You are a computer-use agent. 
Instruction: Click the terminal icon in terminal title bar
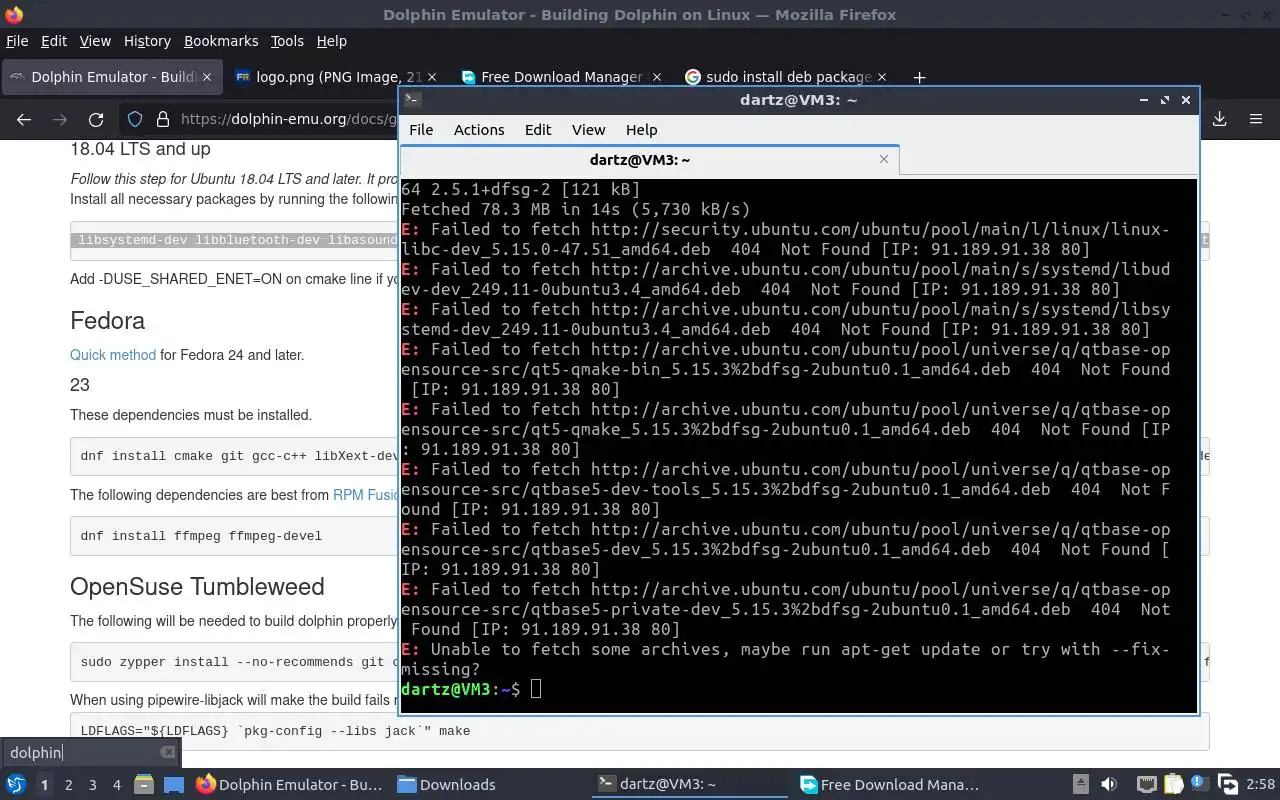tap(412, 99)
